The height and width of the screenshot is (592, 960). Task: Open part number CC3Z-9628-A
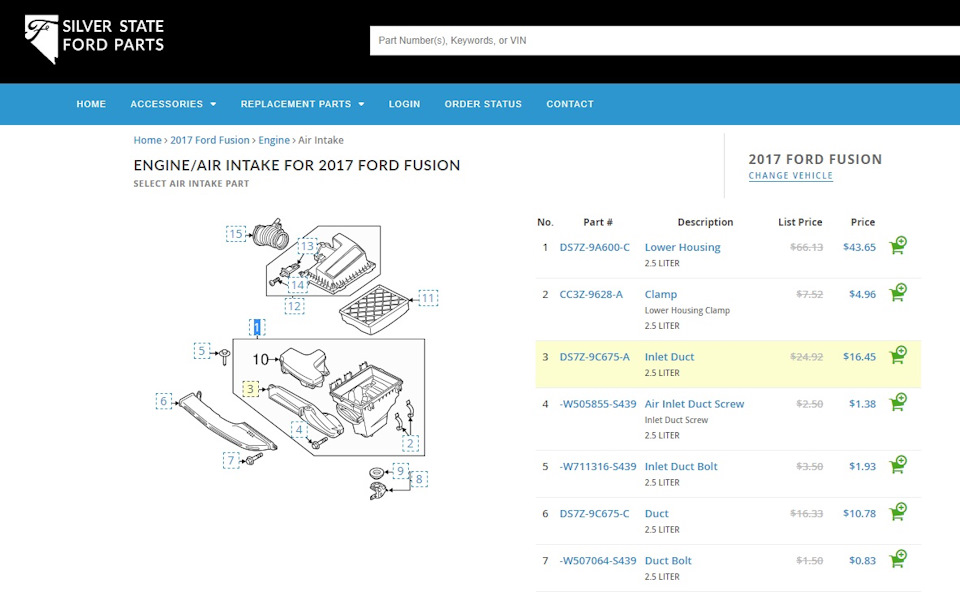pyautogui.click(x=591, y=294)
